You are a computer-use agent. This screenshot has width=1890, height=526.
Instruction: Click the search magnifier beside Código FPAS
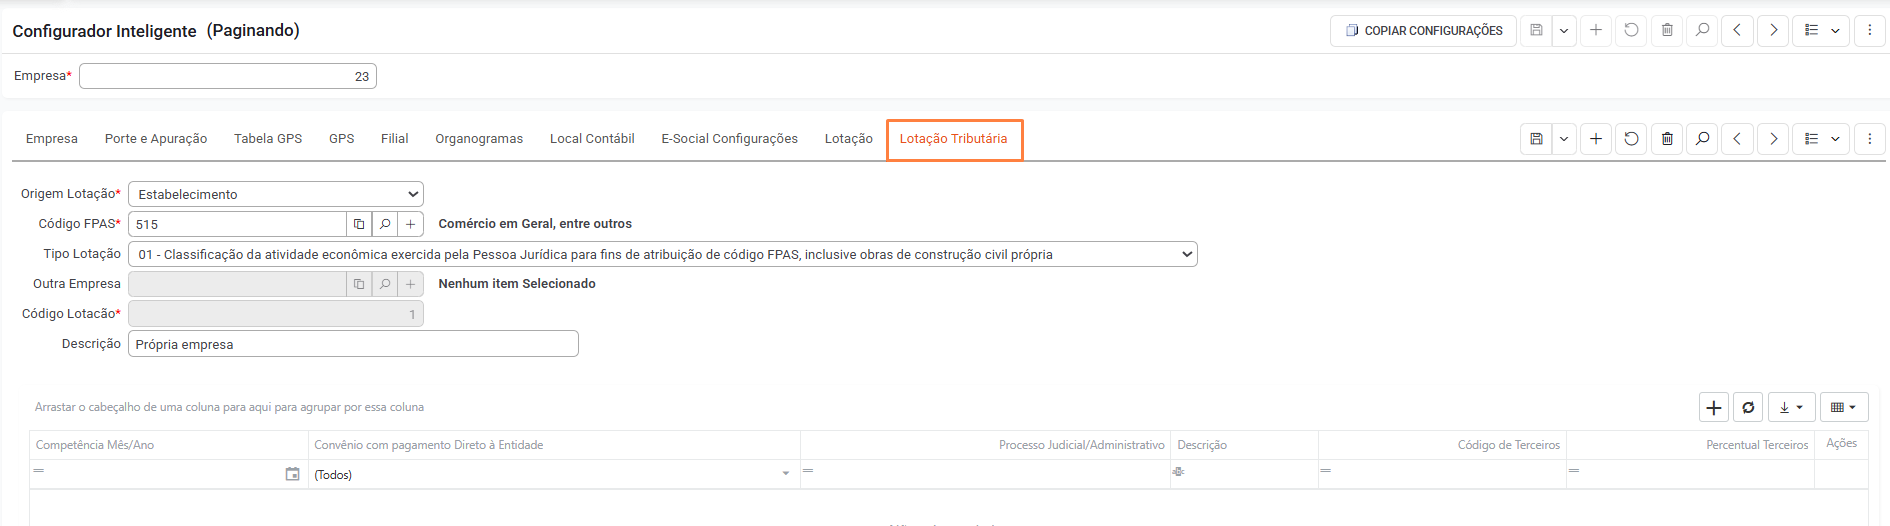tap(385, 224)
